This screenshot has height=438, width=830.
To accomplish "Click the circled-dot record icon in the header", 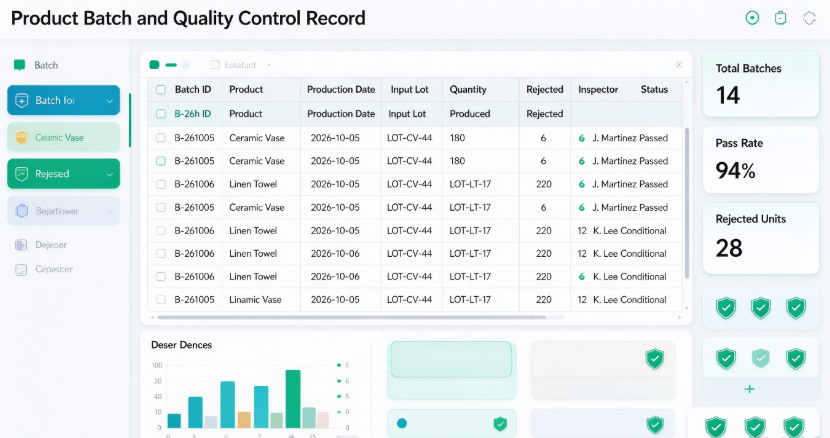I will tap(752, 18).
